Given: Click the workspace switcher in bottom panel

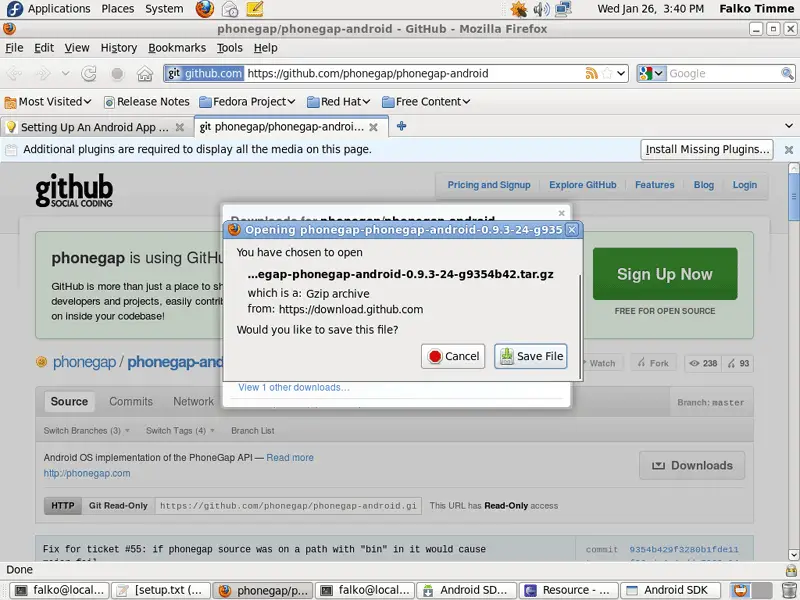Looking at the screenshot, I should coord(751,590).
